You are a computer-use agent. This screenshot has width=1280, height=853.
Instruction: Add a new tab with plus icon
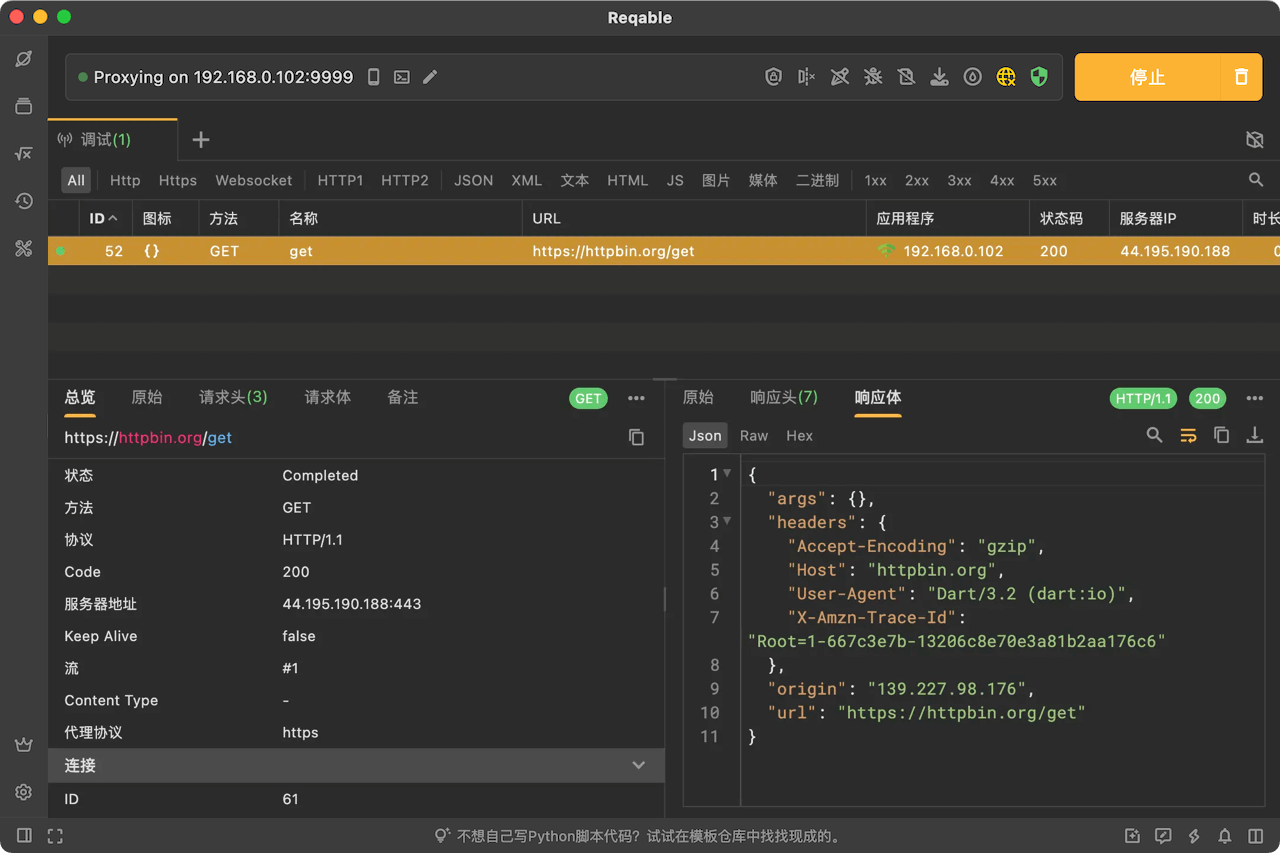click(x=201, y=140)
